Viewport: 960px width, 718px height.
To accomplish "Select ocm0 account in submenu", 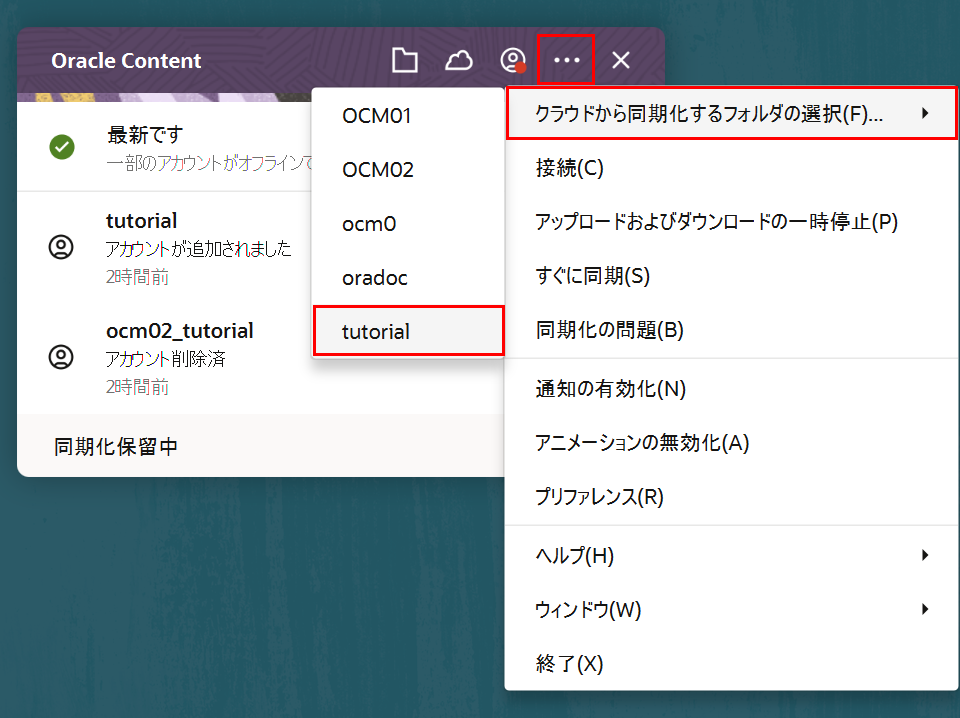I will tap(408, 223).
